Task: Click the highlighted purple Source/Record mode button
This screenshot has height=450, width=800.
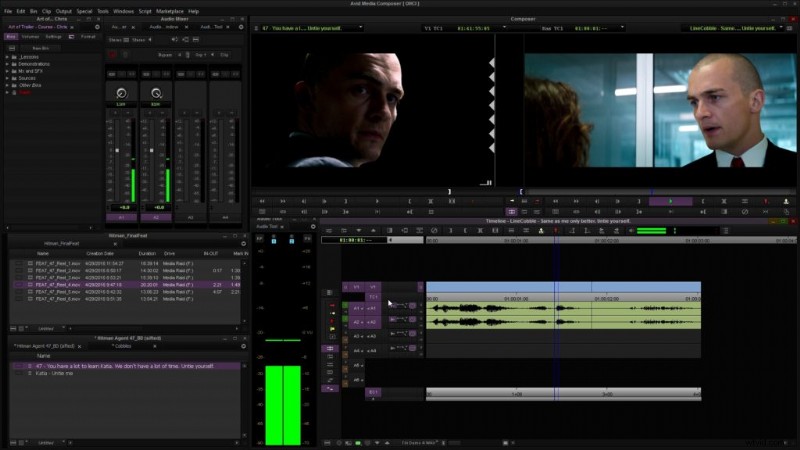Action: (512, 211)
